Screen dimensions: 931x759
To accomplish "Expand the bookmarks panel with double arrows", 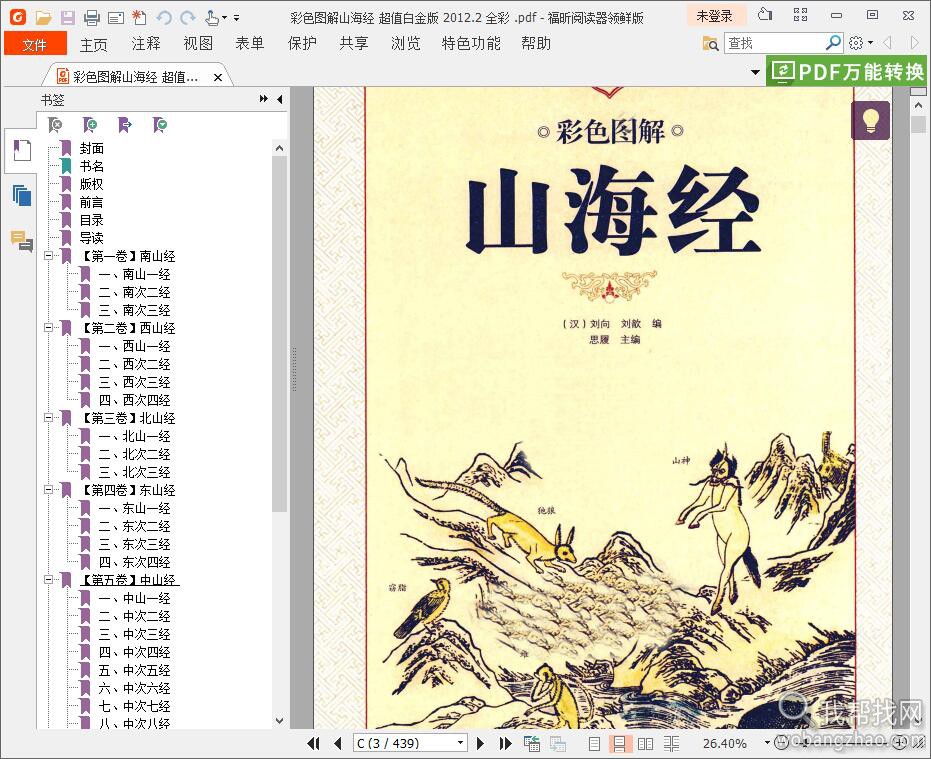I will [264, 99].
